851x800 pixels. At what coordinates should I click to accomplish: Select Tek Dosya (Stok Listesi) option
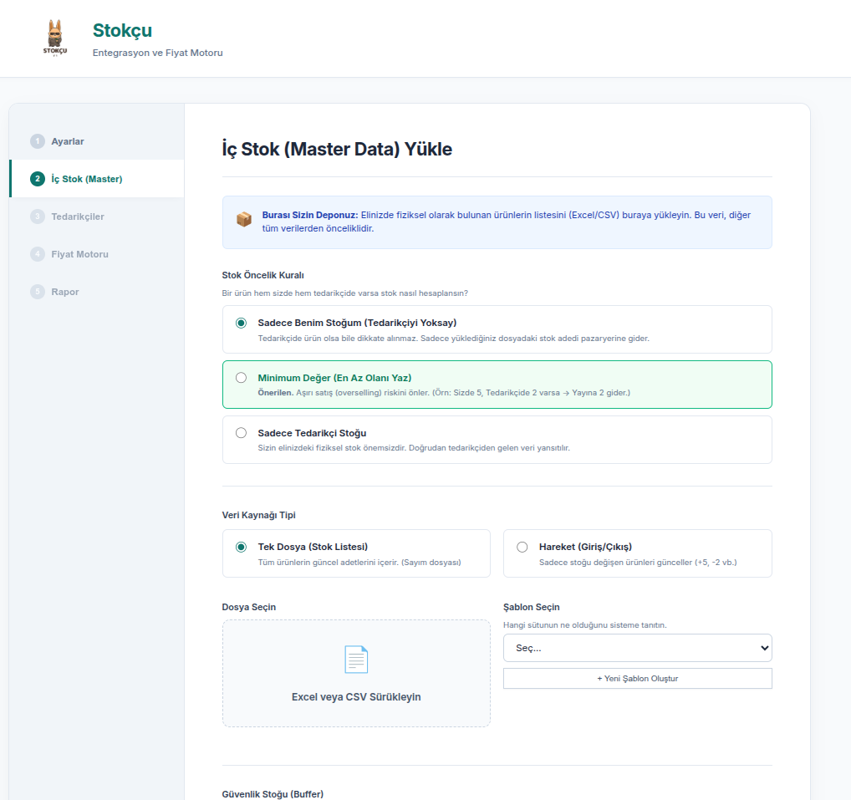241,547
